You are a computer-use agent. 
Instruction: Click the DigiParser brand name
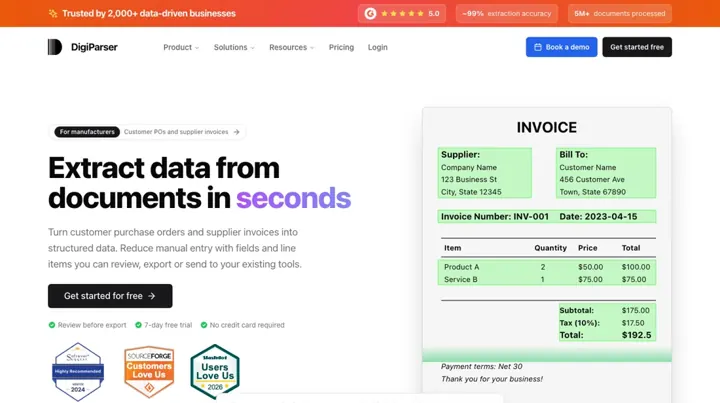94,47
